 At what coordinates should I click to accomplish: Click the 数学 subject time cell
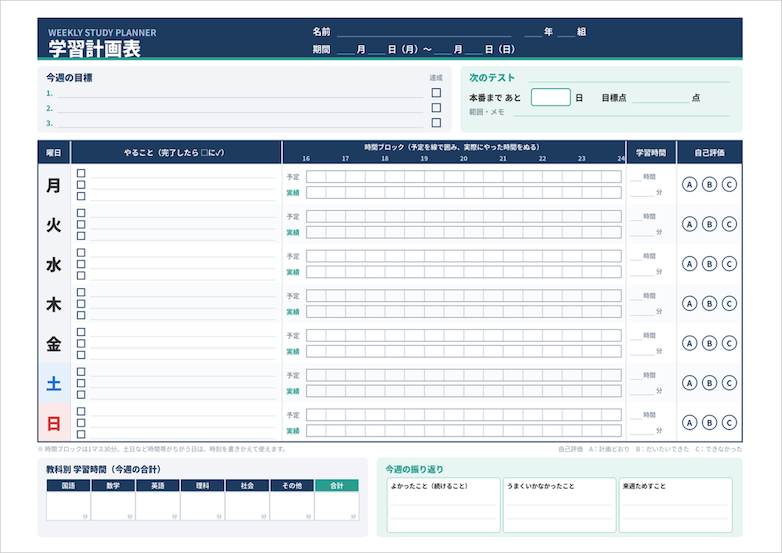pyautogui.click(x=113, y=506)
